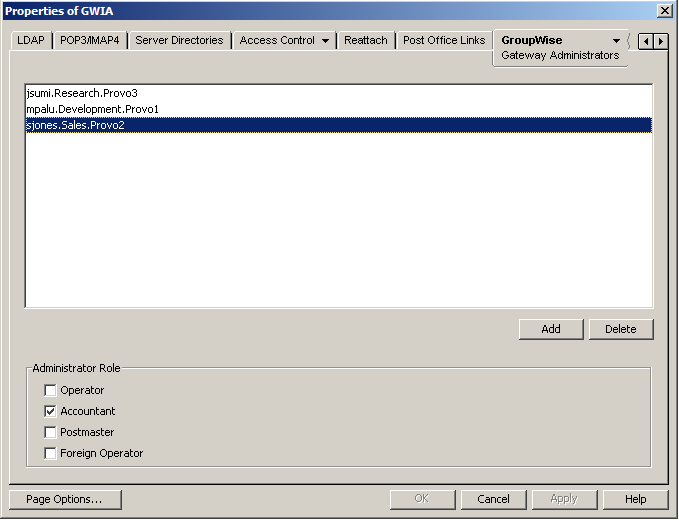The height and width of the screenshot is (520, 679).
Task: Enable the Postmaster role checkbox
Action: (x=50, y=432)
